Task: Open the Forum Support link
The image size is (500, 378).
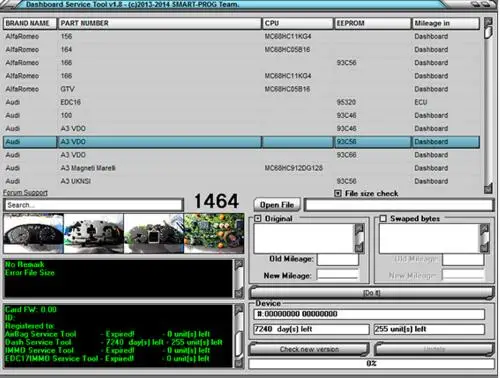Action: 25,193
